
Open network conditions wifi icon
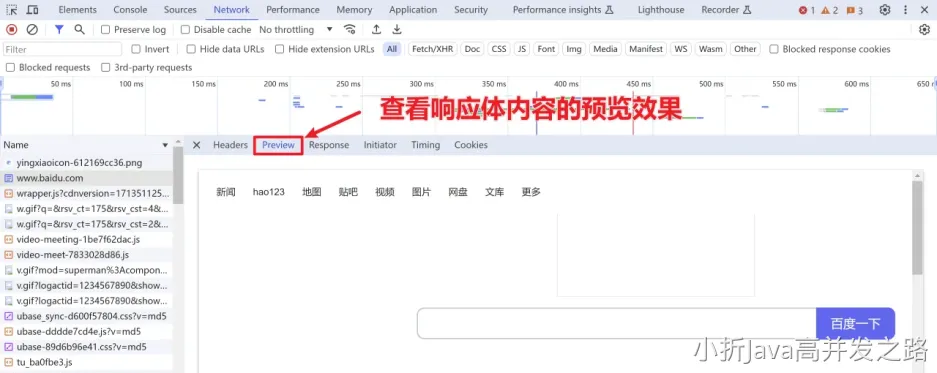tap(350, 29)
